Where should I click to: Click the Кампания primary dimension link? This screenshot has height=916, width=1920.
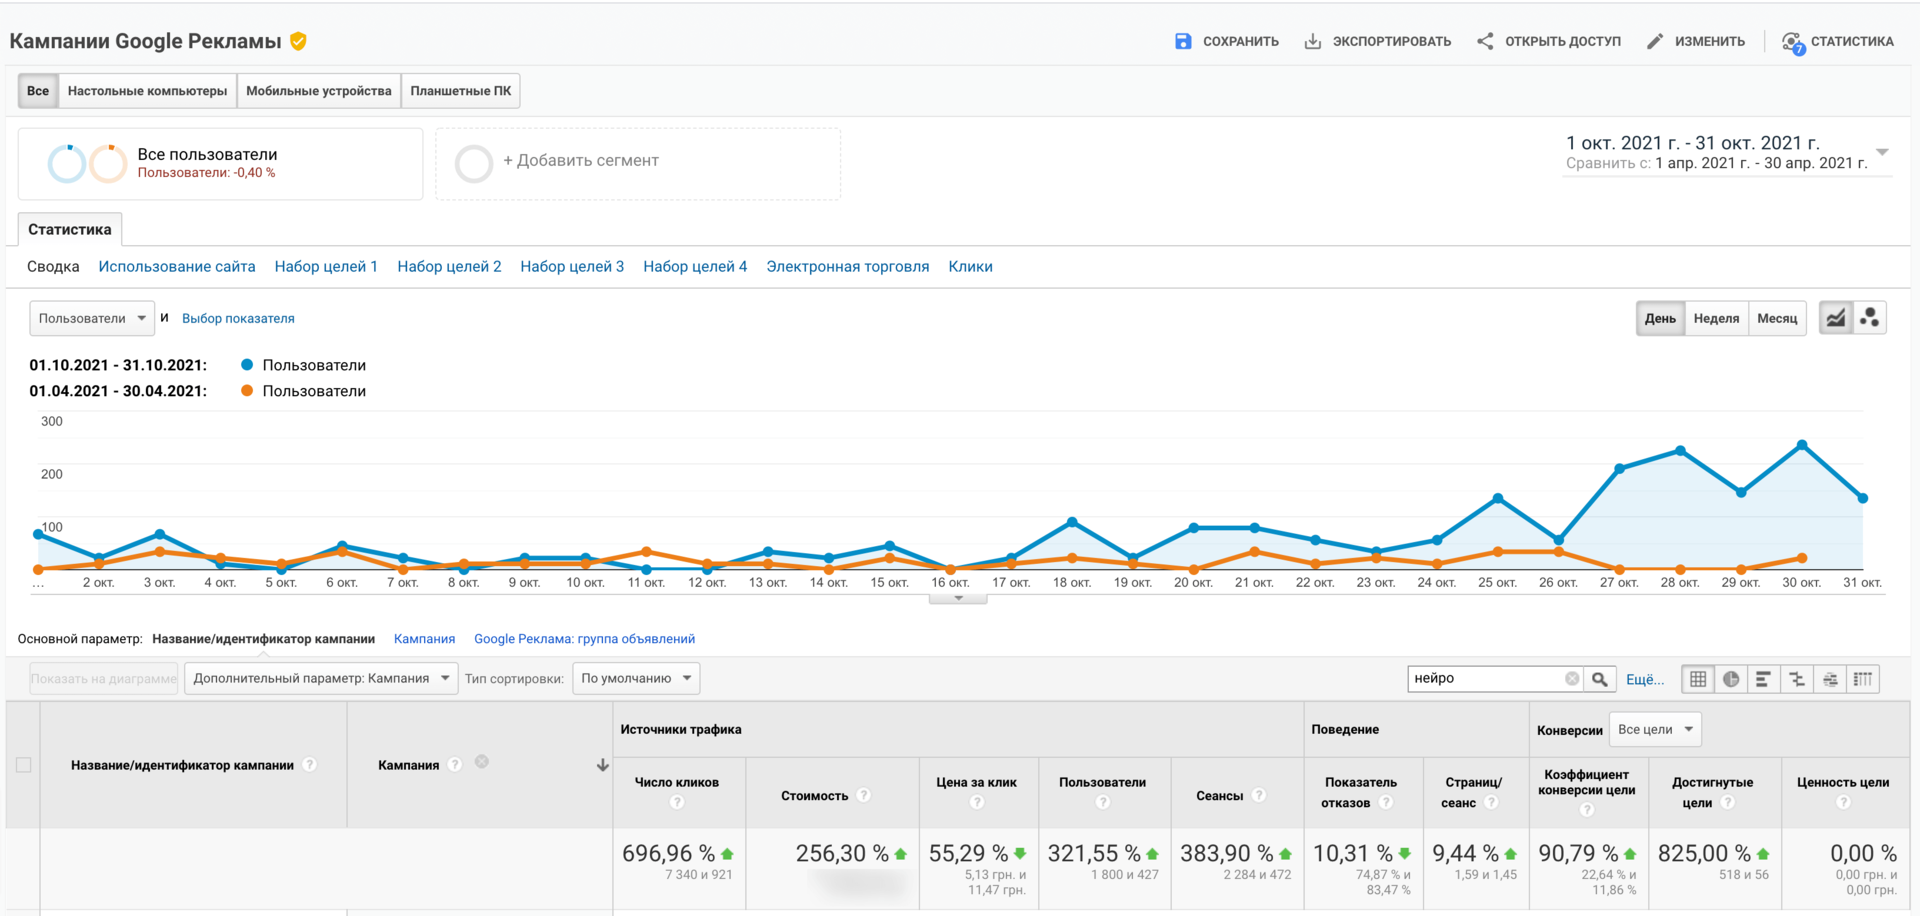(424, 639)
